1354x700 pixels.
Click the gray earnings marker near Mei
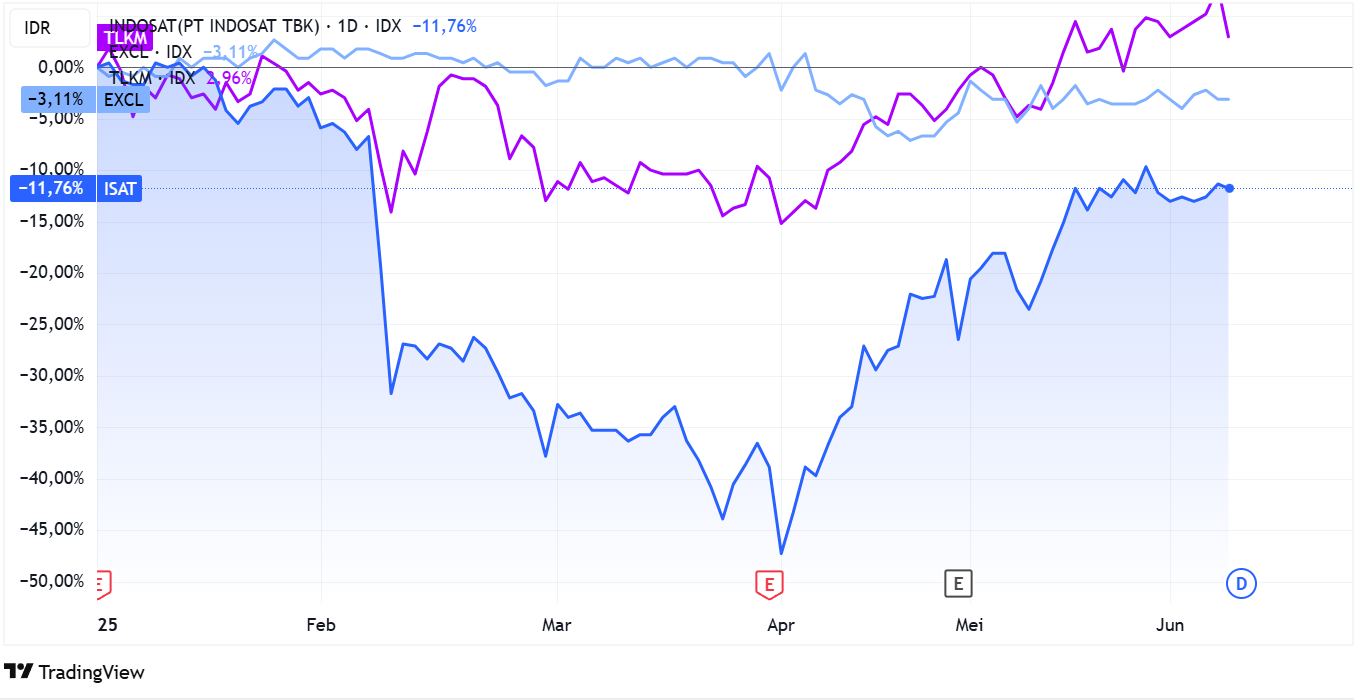pyautogui.click(x=958, y=583)
